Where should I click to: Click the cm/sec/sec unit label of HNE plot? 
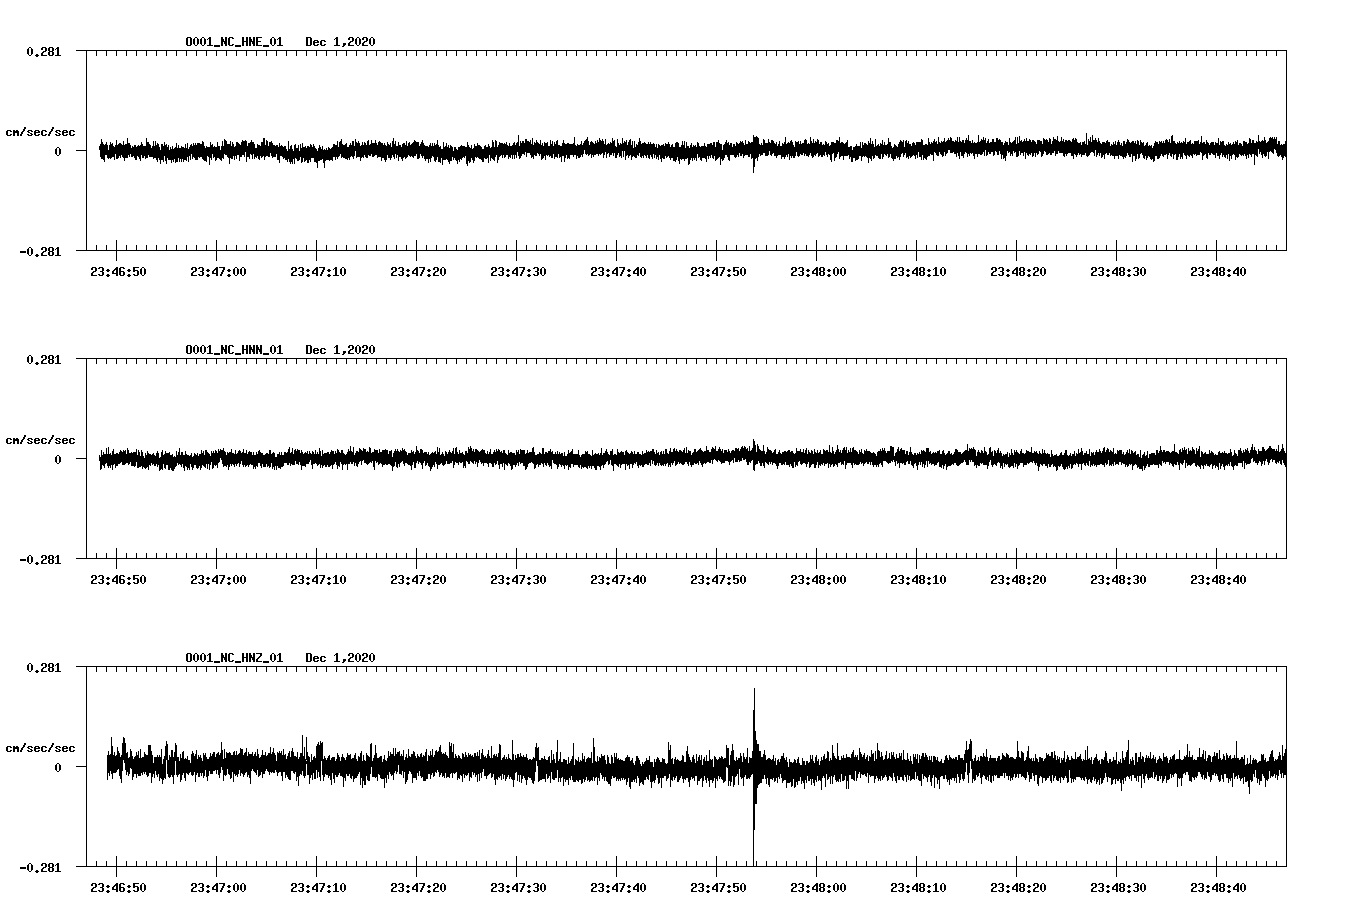(x=41, y=131)
